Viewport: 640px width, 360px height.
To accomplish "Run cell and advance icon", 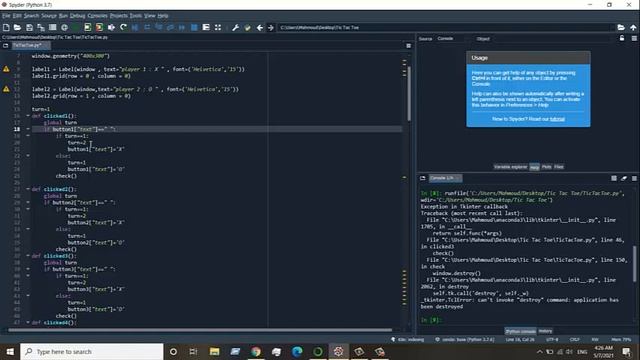I will point(99,27).
